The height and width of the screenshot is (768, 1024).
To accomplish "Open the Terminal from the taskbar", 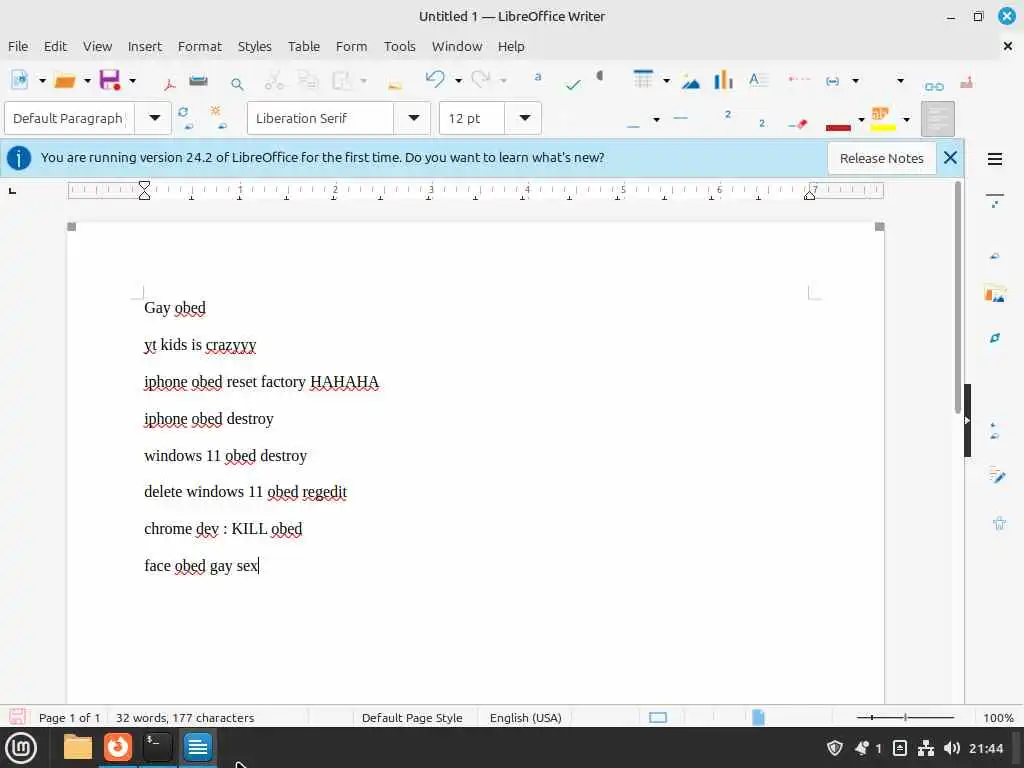I will coord(157,746).
